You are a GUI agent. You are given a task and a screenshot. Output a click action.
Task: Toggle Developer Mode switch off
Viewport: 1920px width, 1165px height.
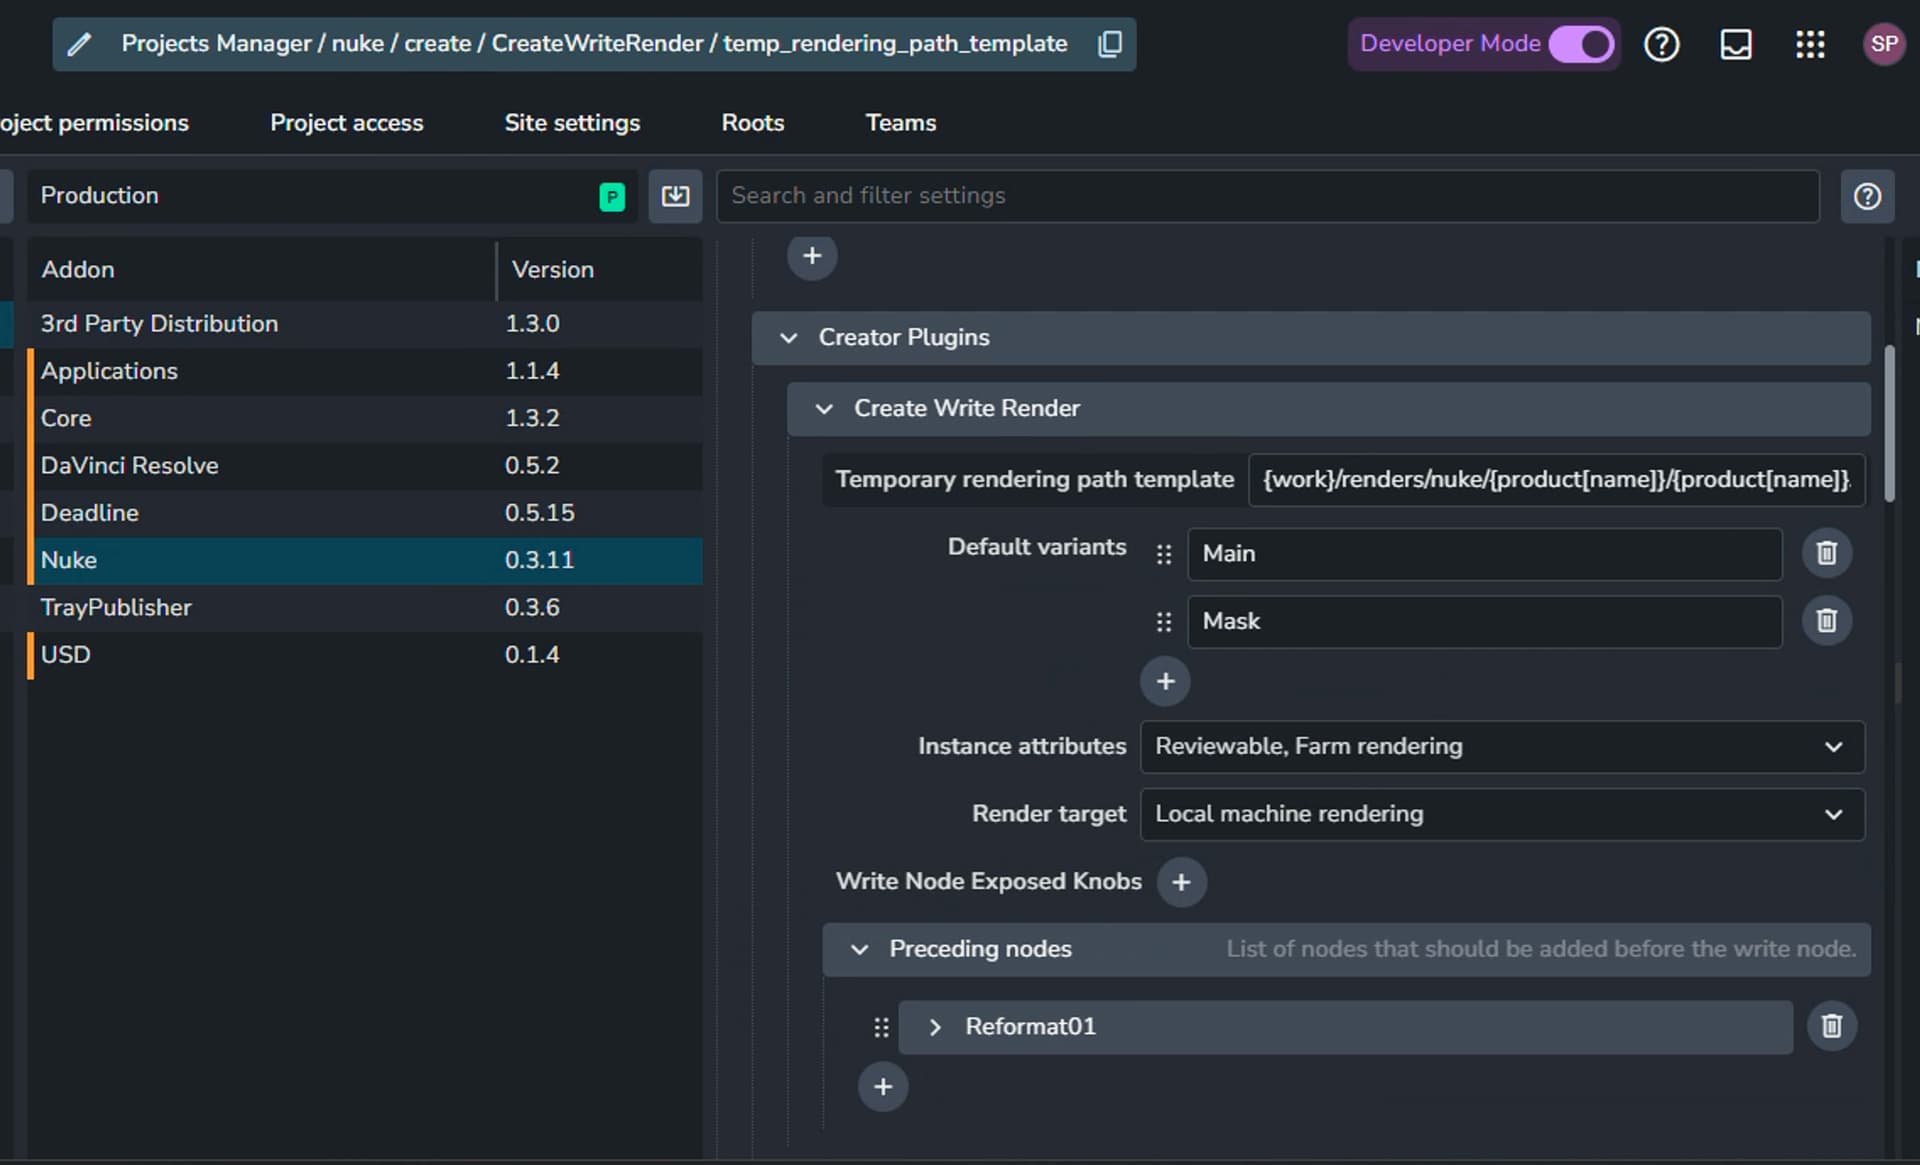[1582, 44]
